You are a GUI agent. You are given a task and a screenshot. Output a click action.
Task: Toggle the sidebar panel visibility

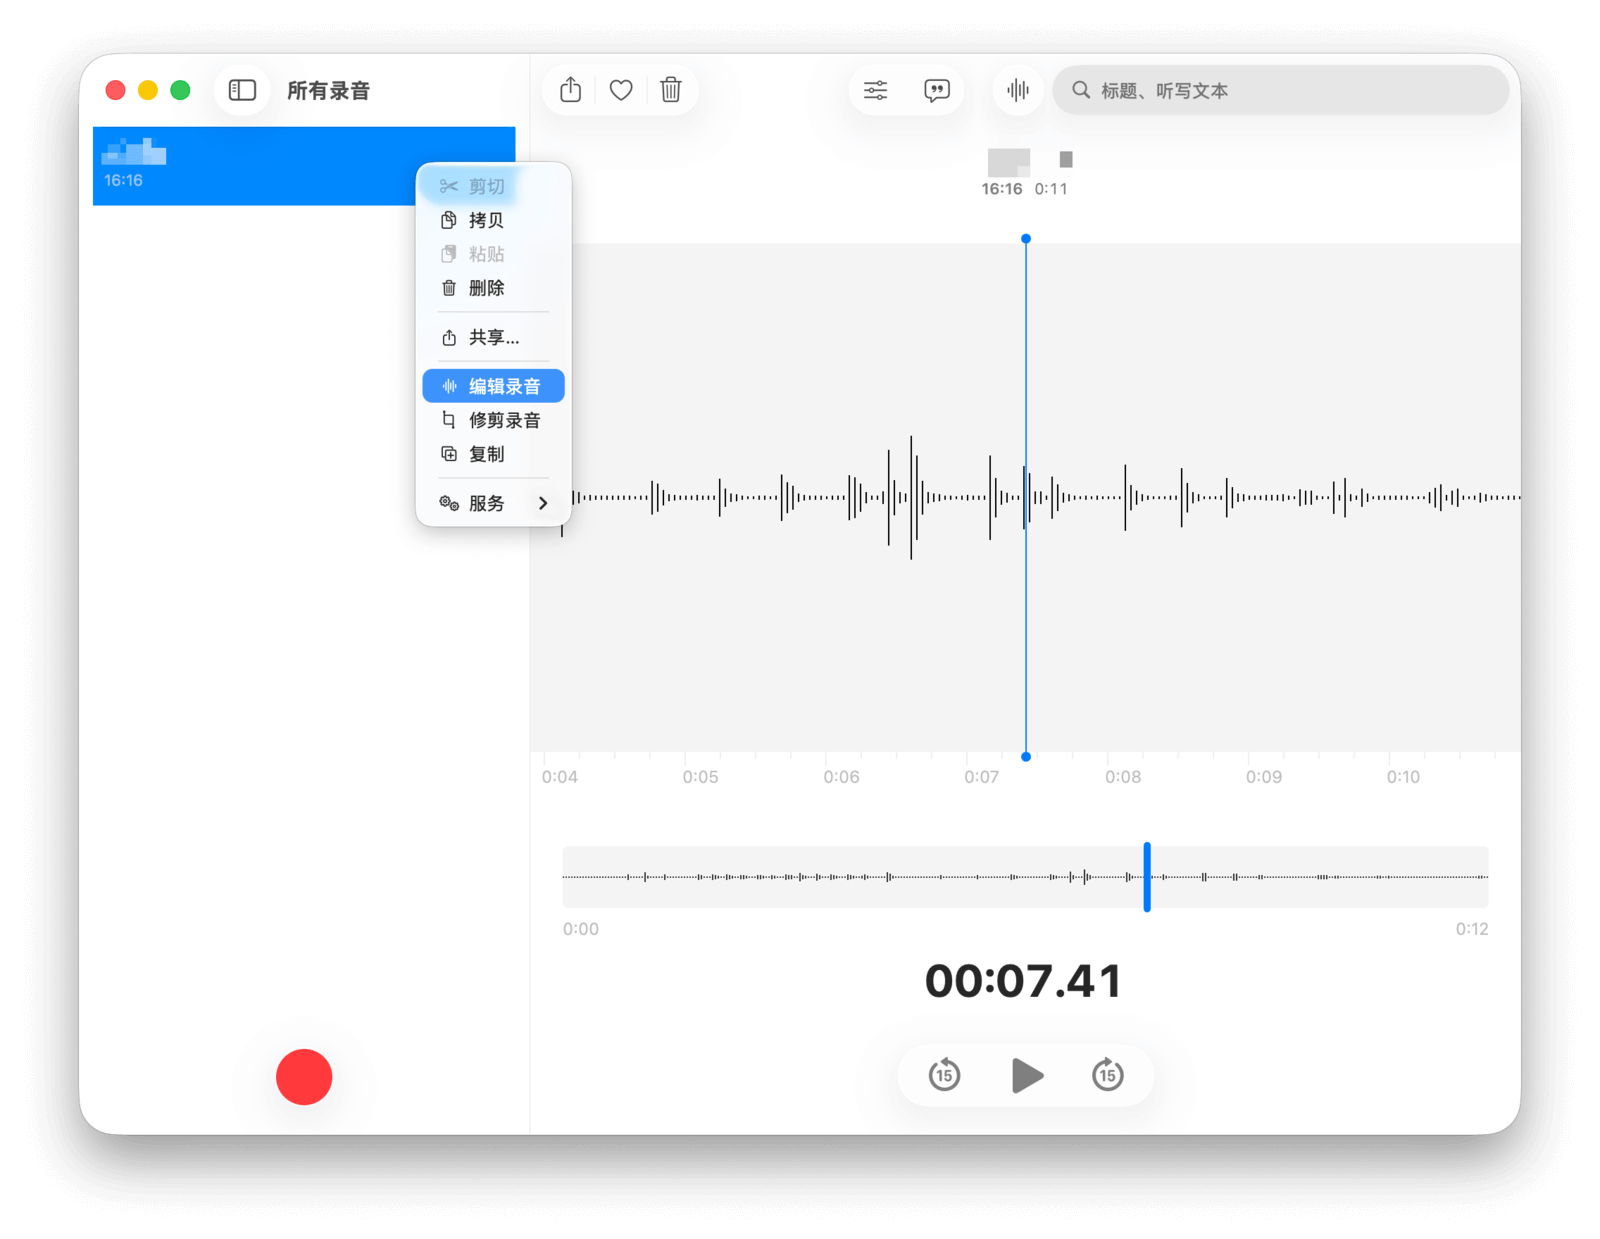pos(242,90)
